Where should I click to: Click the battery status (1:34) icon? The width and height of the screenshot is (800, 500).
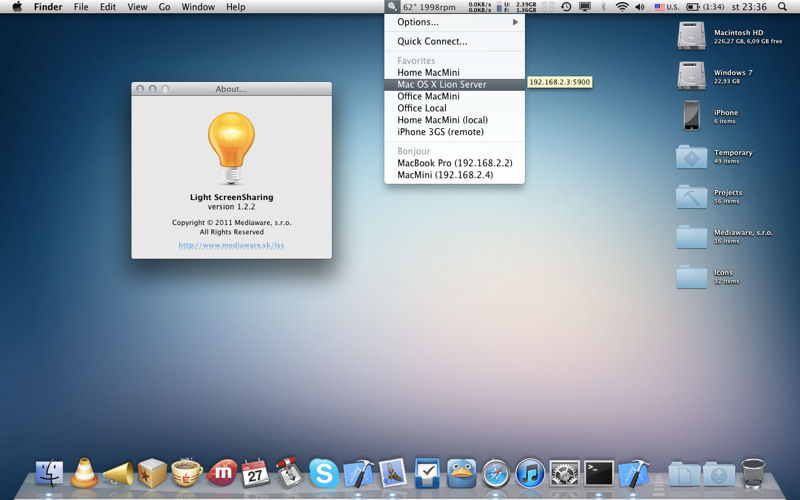(x=705, y=7)
